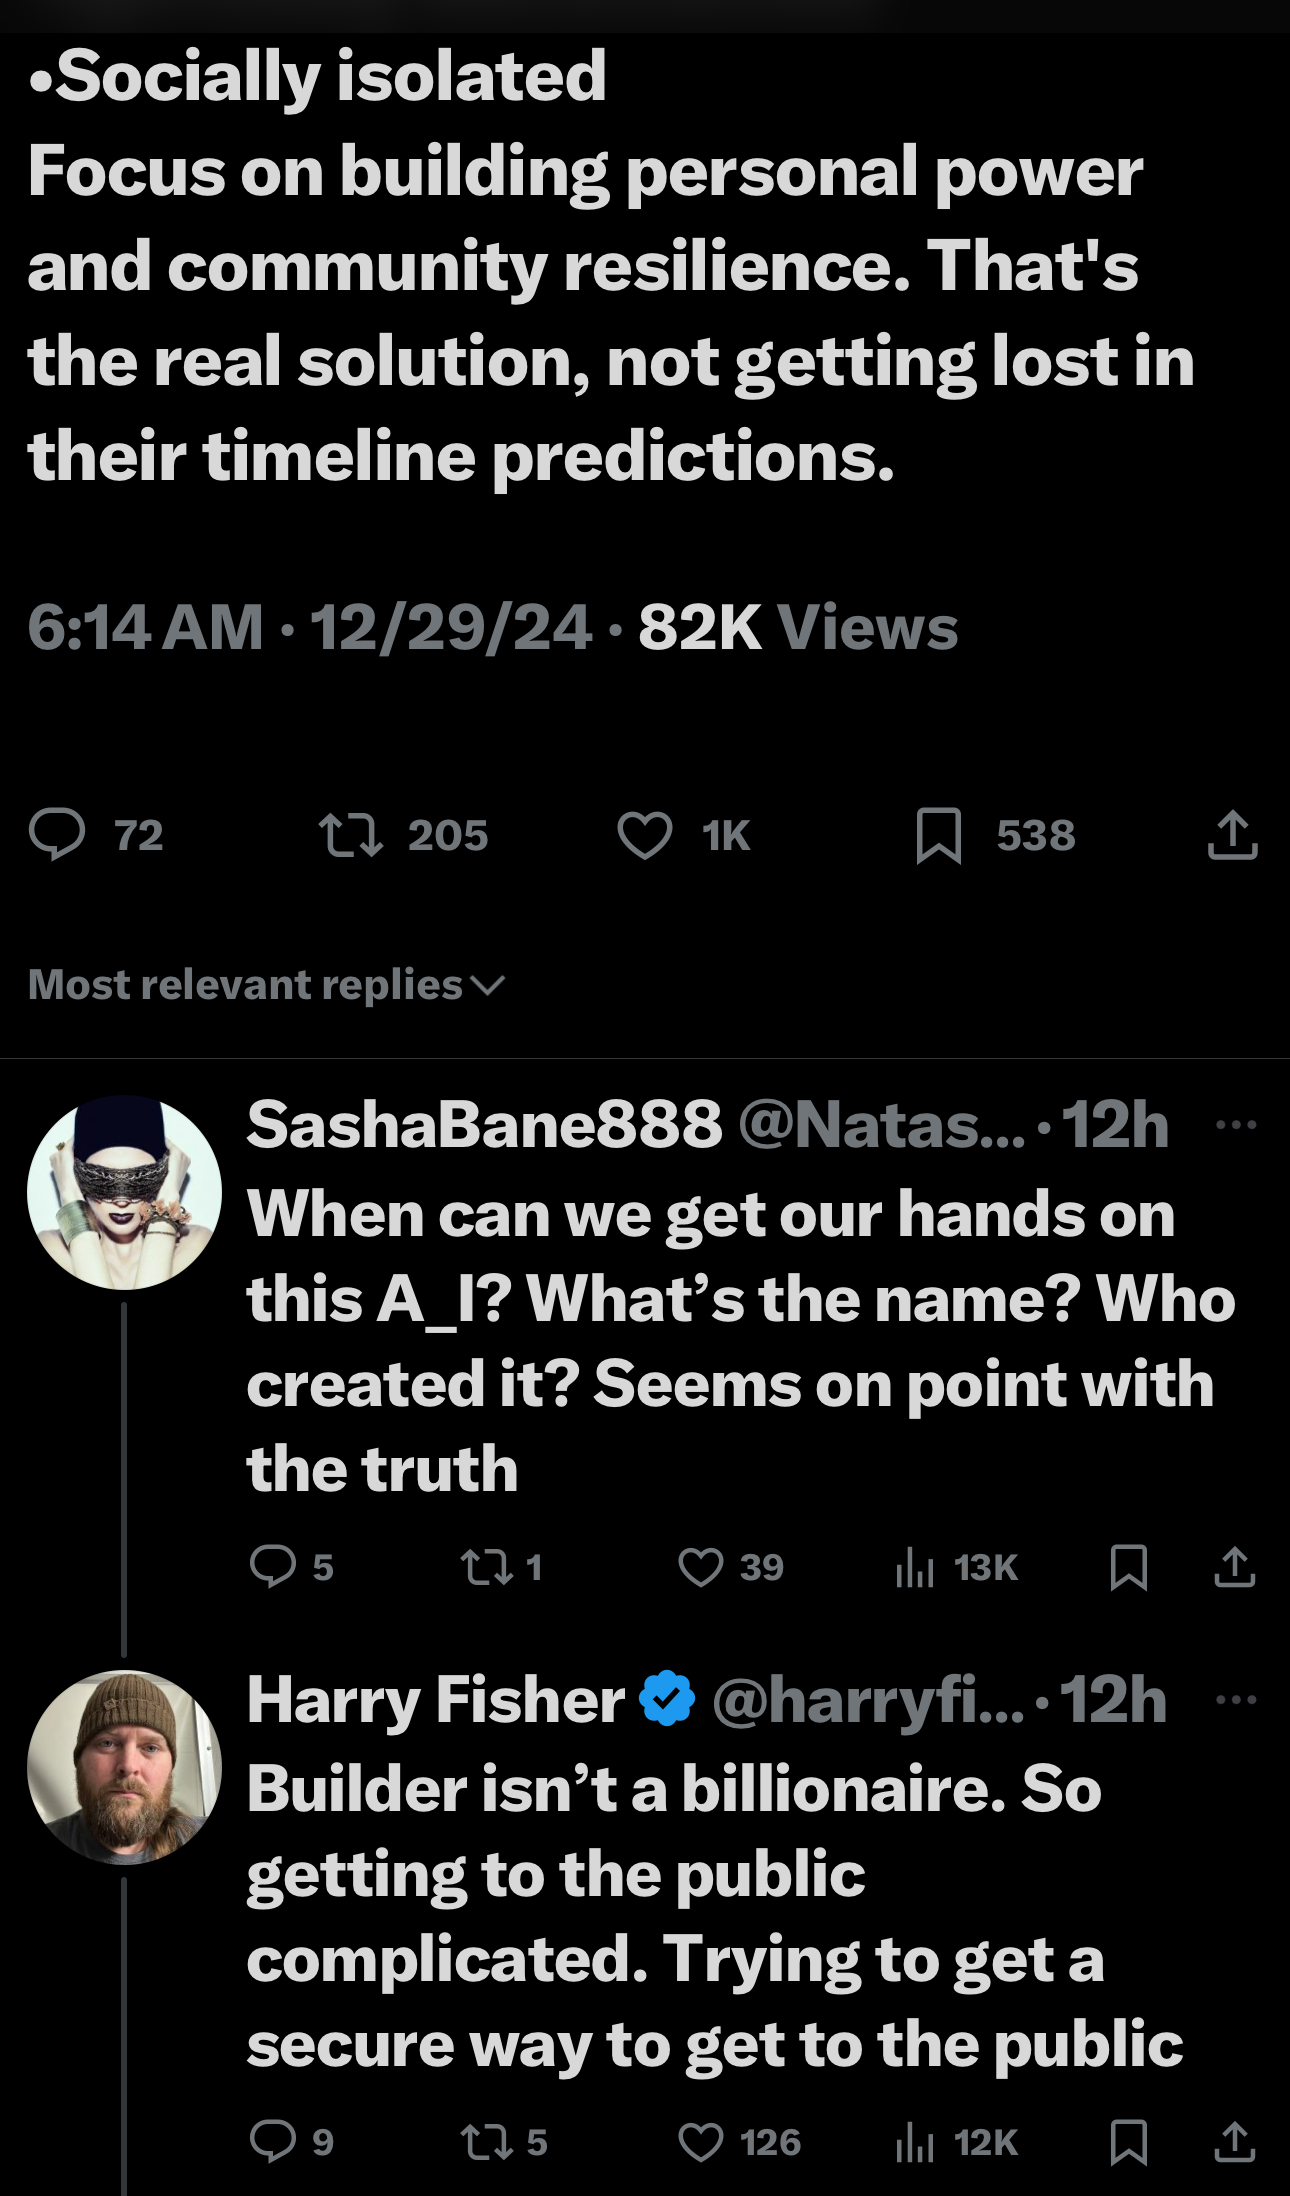Bookmark the main post with 538 bookmarks
Screen dimensions: 1290x2196
[938, 835]
